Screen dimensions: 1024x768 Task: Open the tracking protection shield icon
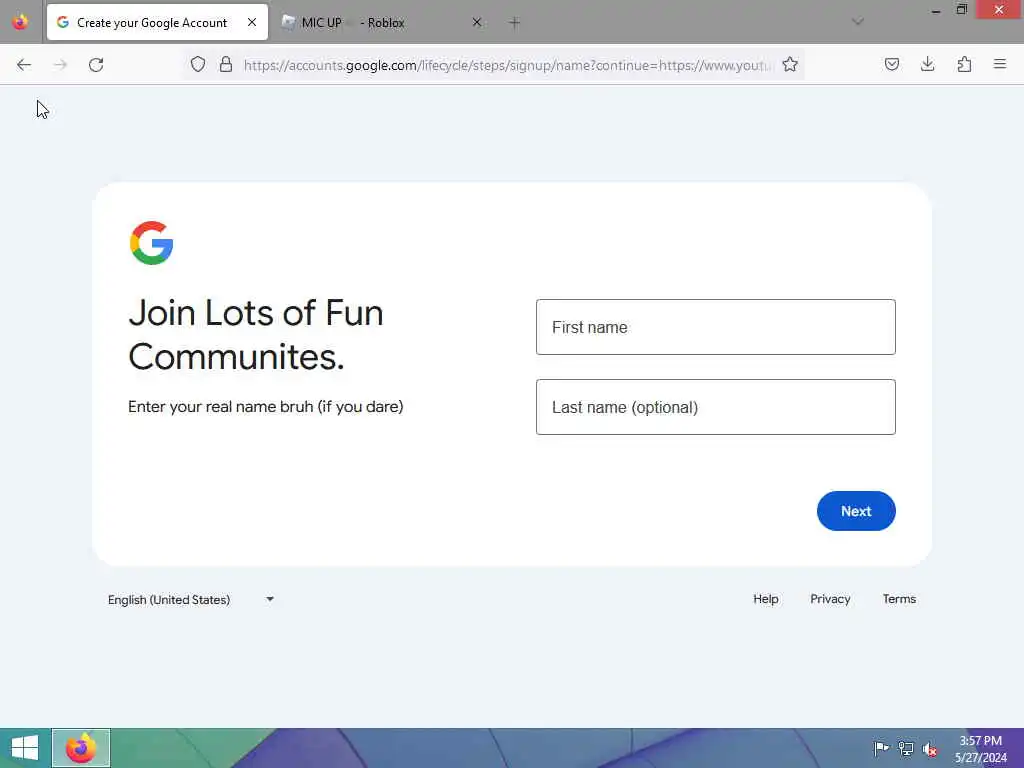tap(198, 64)
